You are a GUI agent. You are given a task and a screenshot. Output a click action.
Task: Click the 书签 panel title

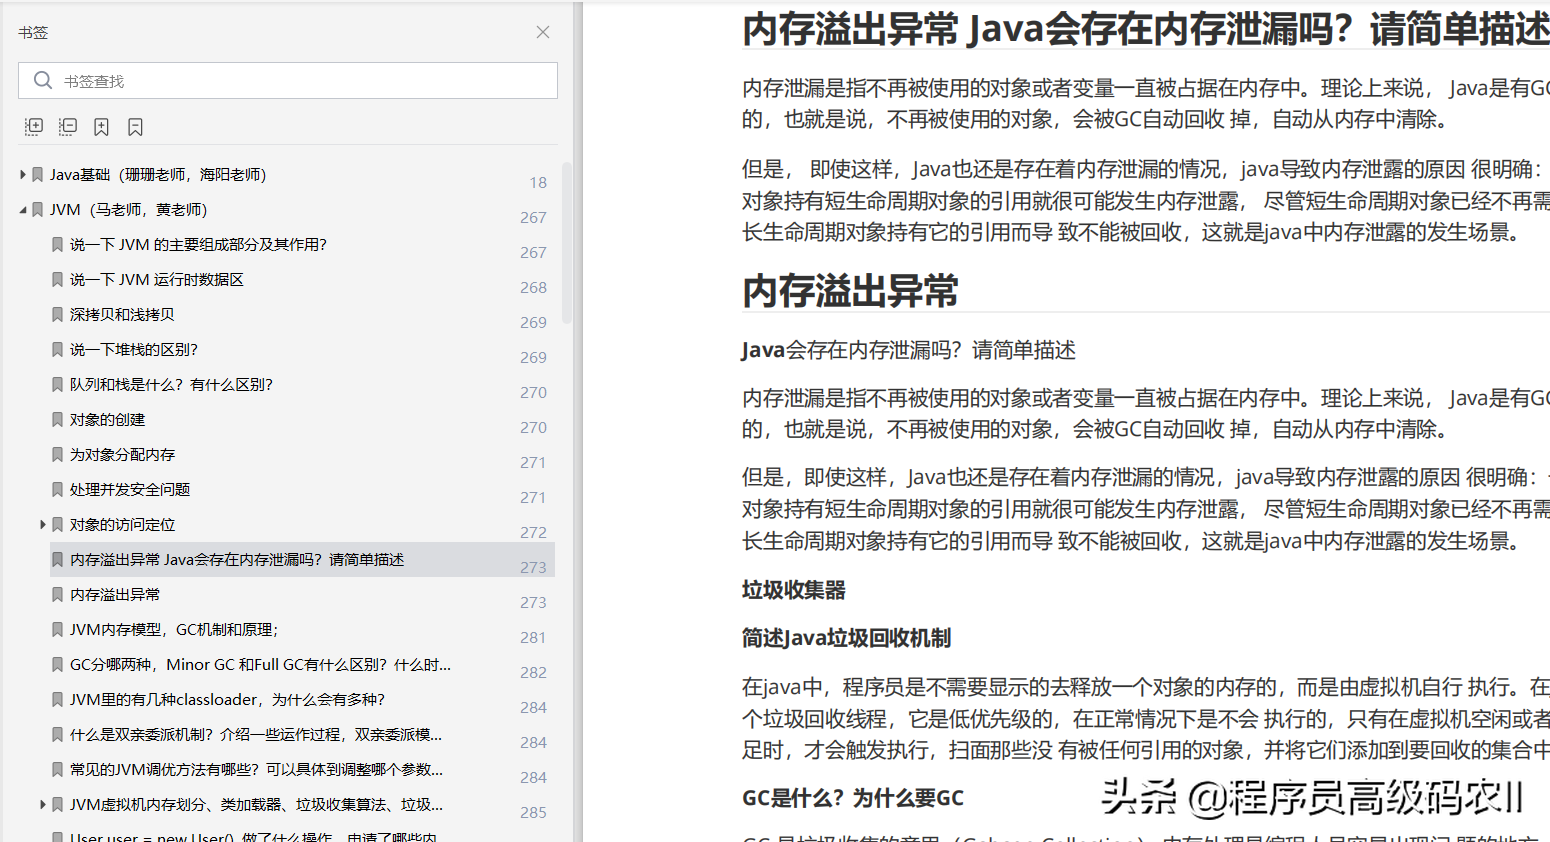[33, 32]
